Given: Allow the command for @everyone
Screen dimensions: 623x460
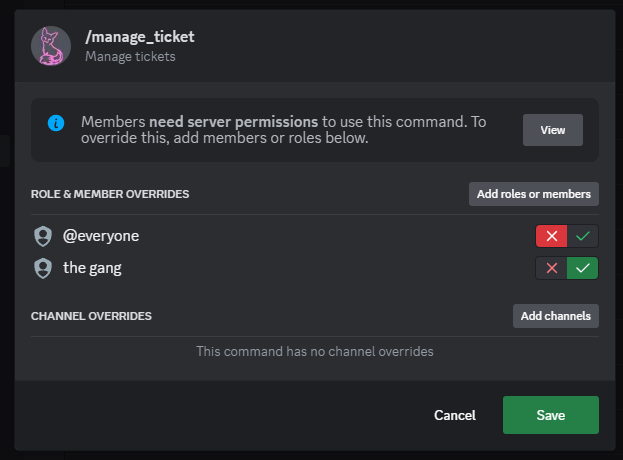Looking at the screenshot, I should 582,236.
